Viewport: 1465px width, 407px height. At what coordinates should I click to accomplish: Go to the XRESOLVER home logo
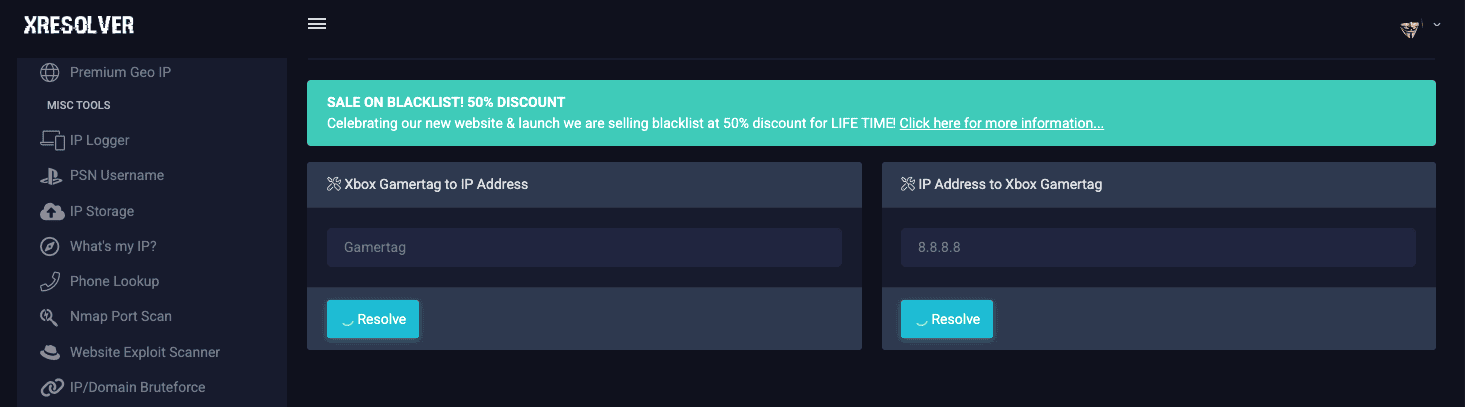[79, 26]
